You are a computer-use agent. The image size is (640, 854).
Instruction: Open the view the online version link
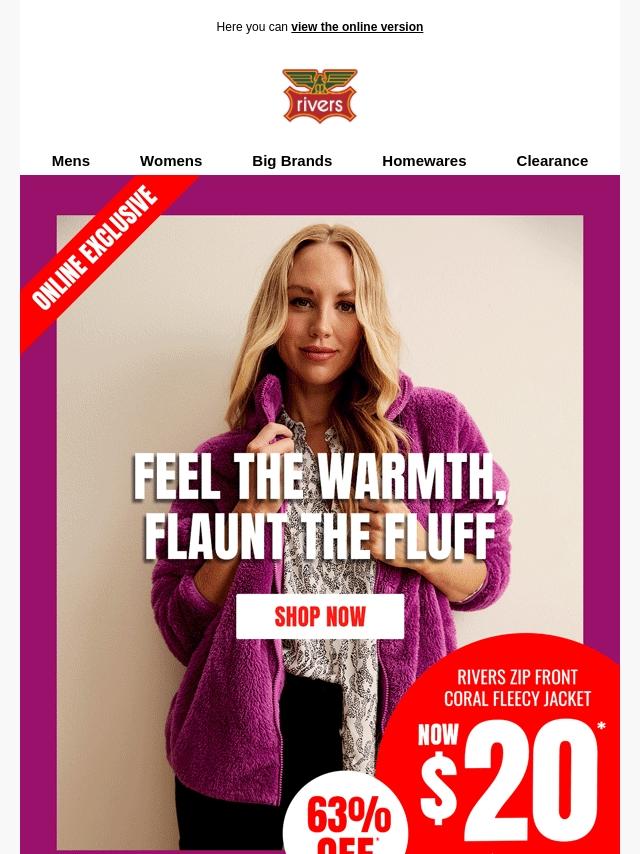click(x=357, y=27)
